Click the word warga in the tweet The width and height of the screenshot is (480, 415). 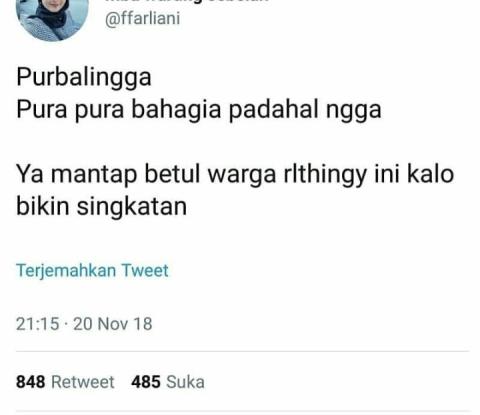pos(242,175)
